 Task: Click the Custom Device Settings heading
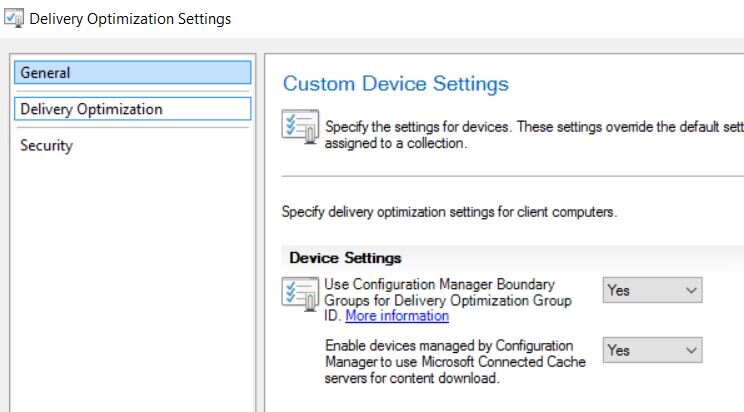(x=396, y=84)
